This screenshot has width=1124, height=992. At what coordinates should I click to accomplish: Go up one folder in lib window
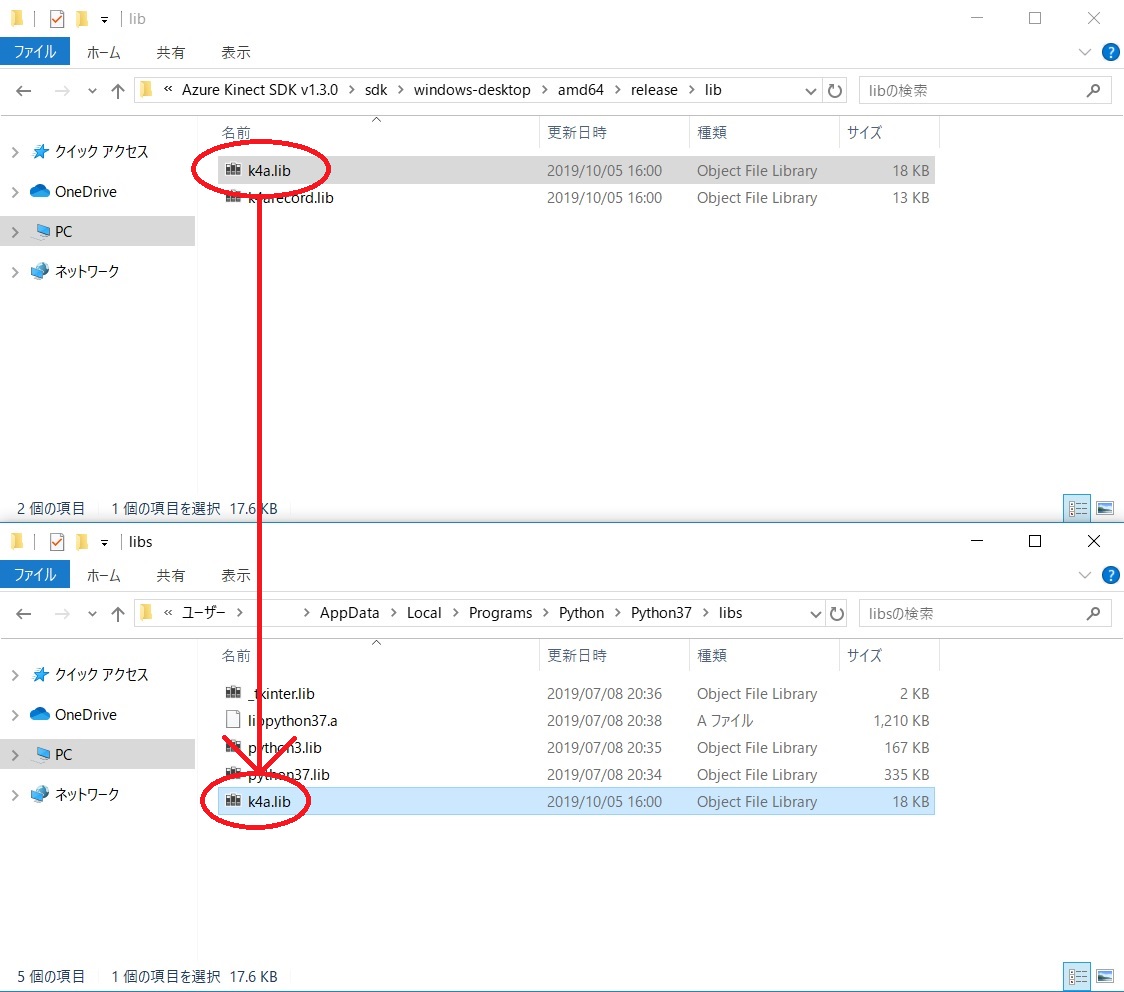tap(118, 91)
